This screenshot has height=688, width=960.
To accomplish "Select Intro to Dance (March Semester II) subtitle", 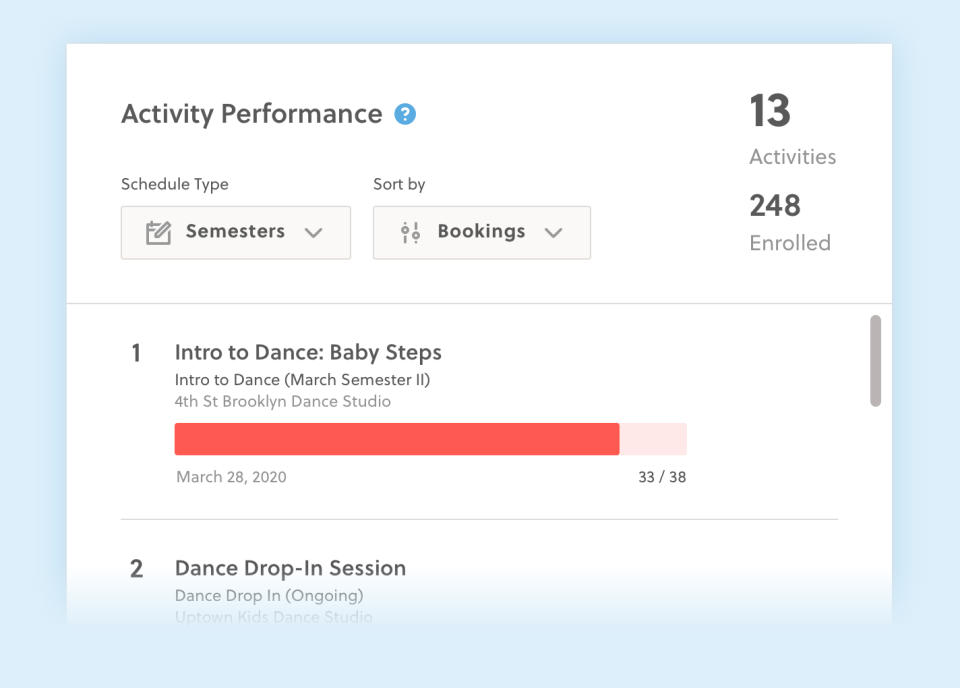I will click(x=302, y=380).
